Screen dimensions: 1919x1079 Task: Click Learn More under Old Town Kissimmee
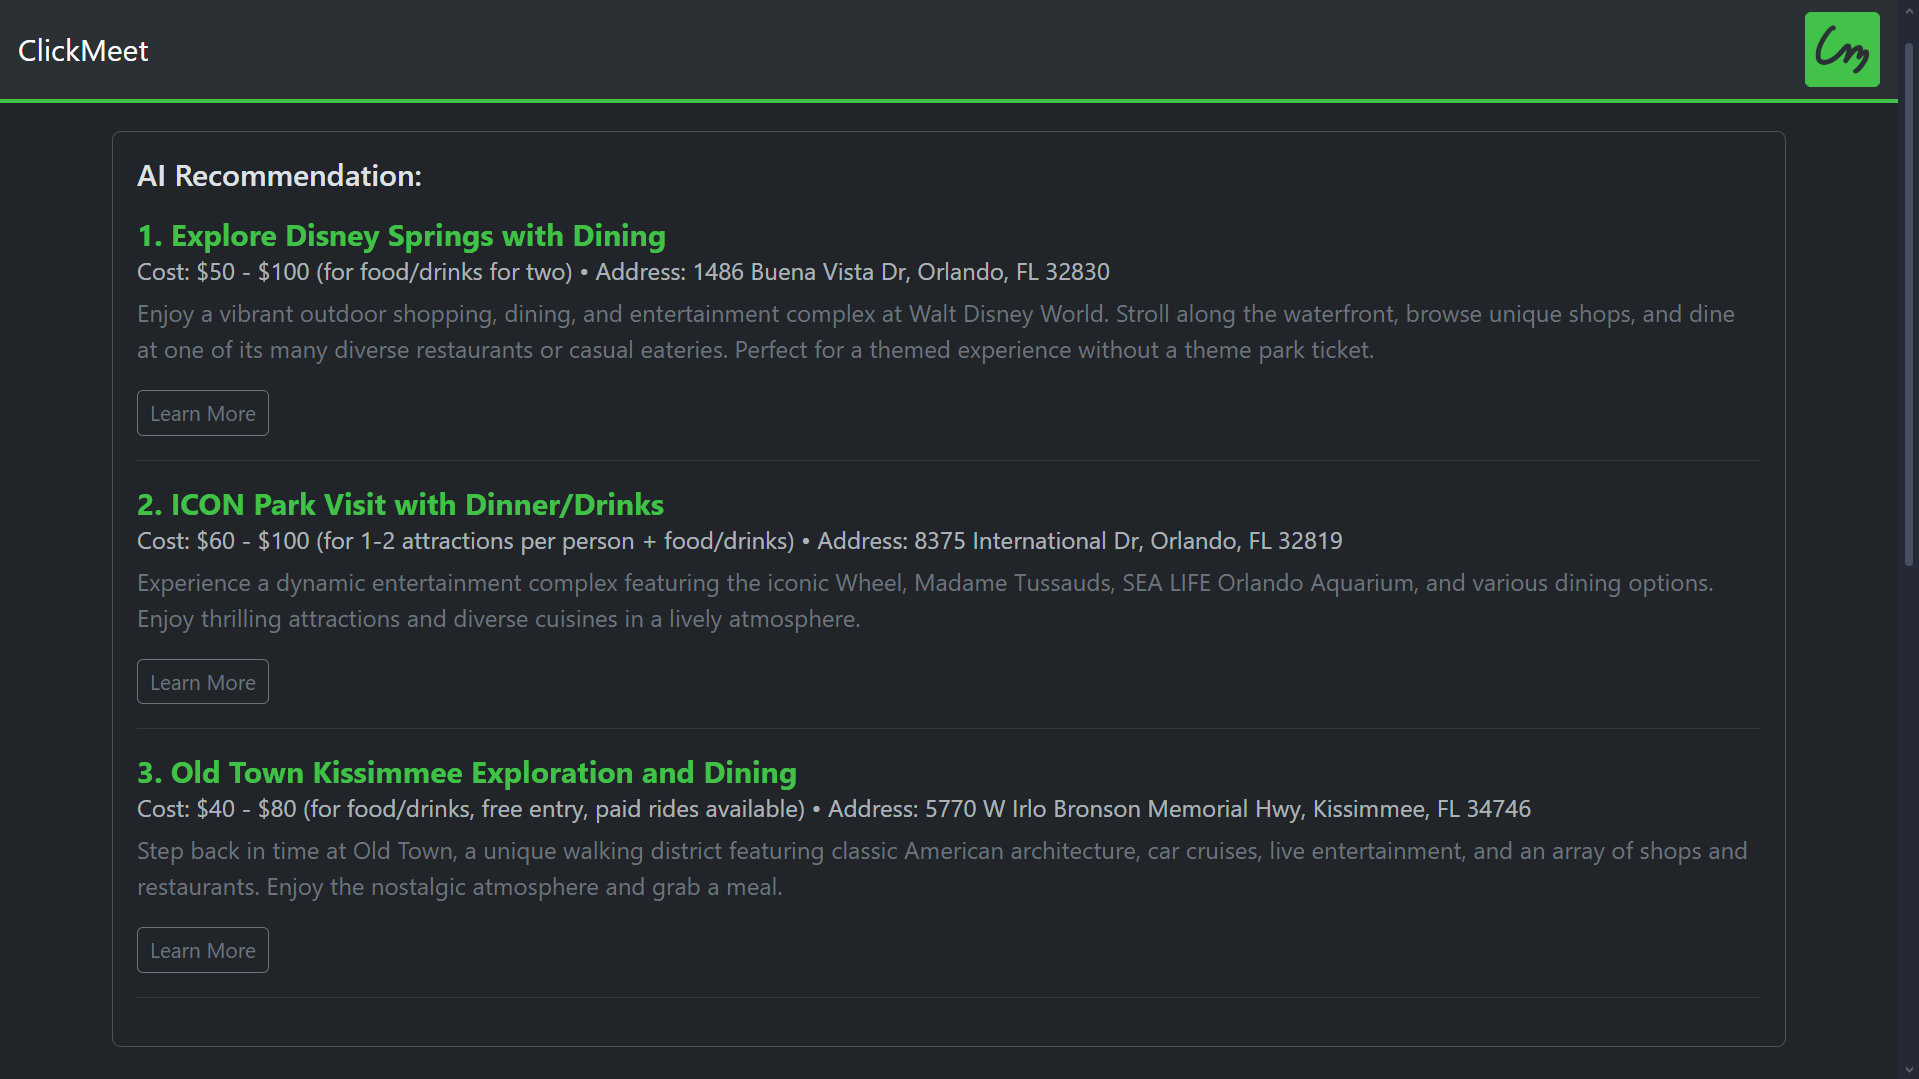click(x=203, y=950)
